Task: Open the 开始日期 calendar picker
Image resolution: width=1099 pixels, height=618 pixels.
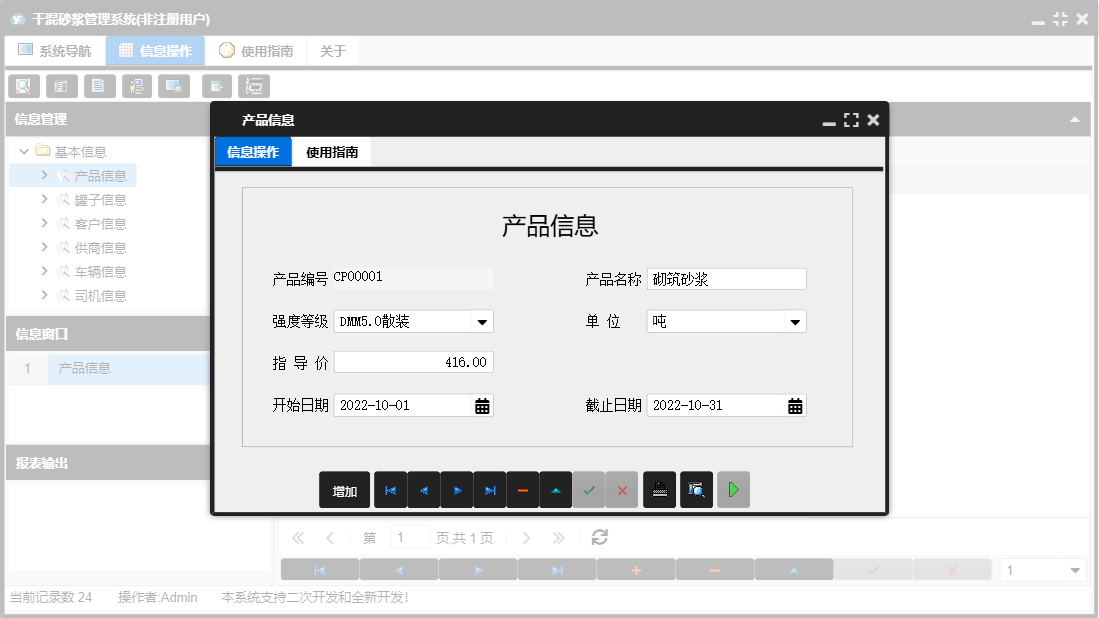Action: point(480,405)
